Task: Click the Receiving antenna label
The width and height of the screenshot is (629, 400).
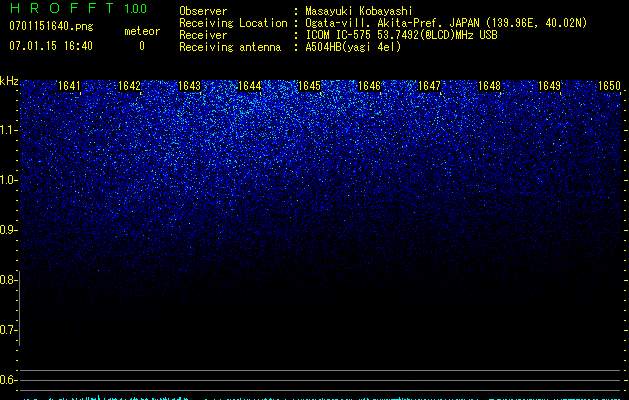Action: [230, 47]
